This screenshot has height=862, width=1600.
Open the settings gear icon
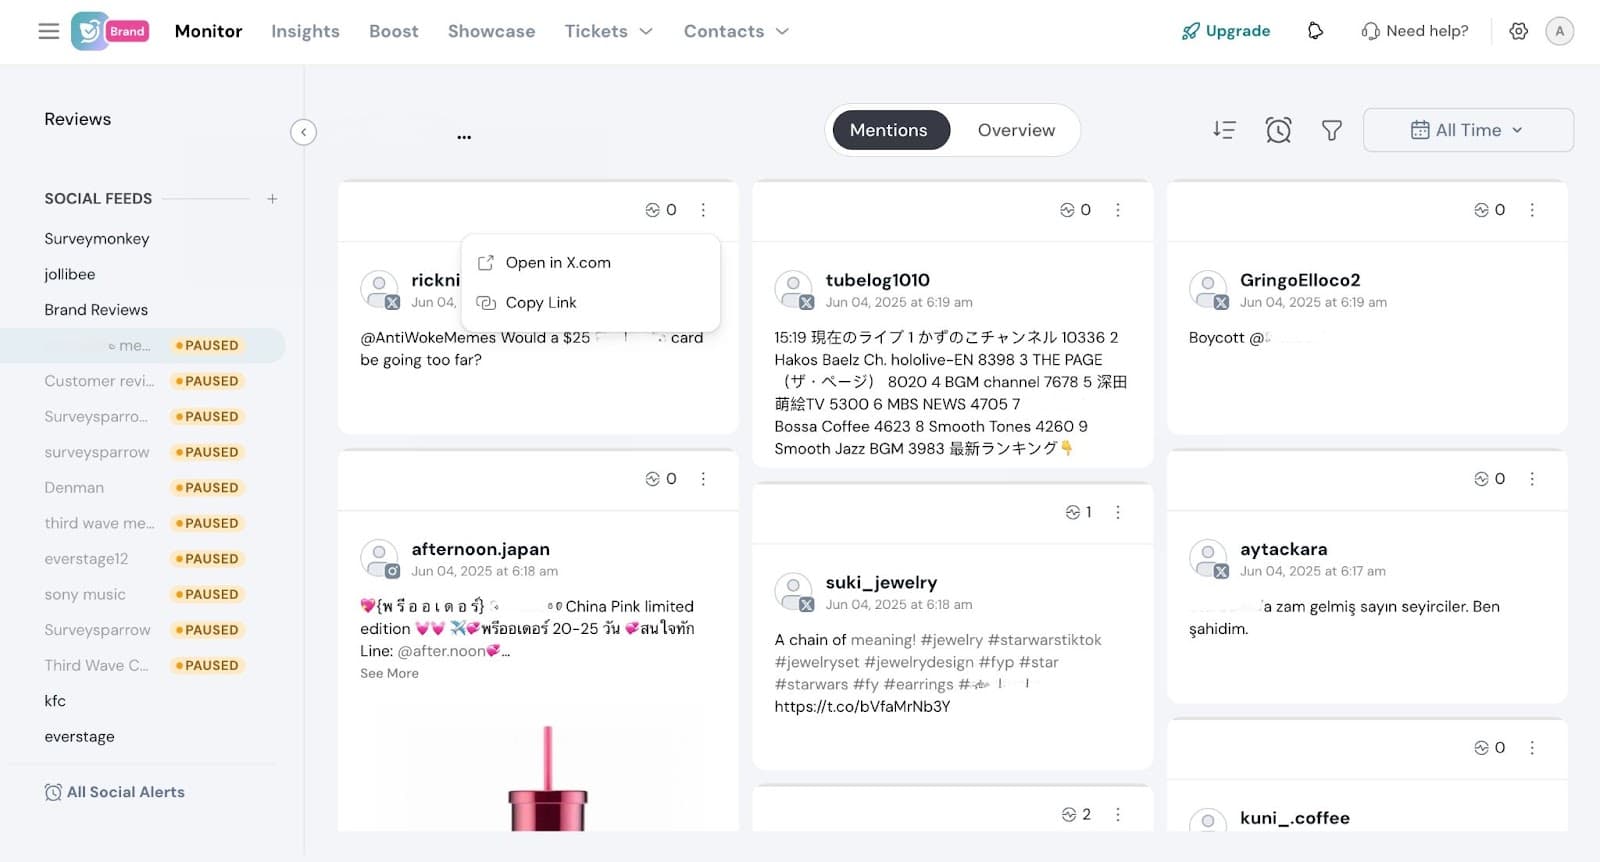pos(1518,31)
